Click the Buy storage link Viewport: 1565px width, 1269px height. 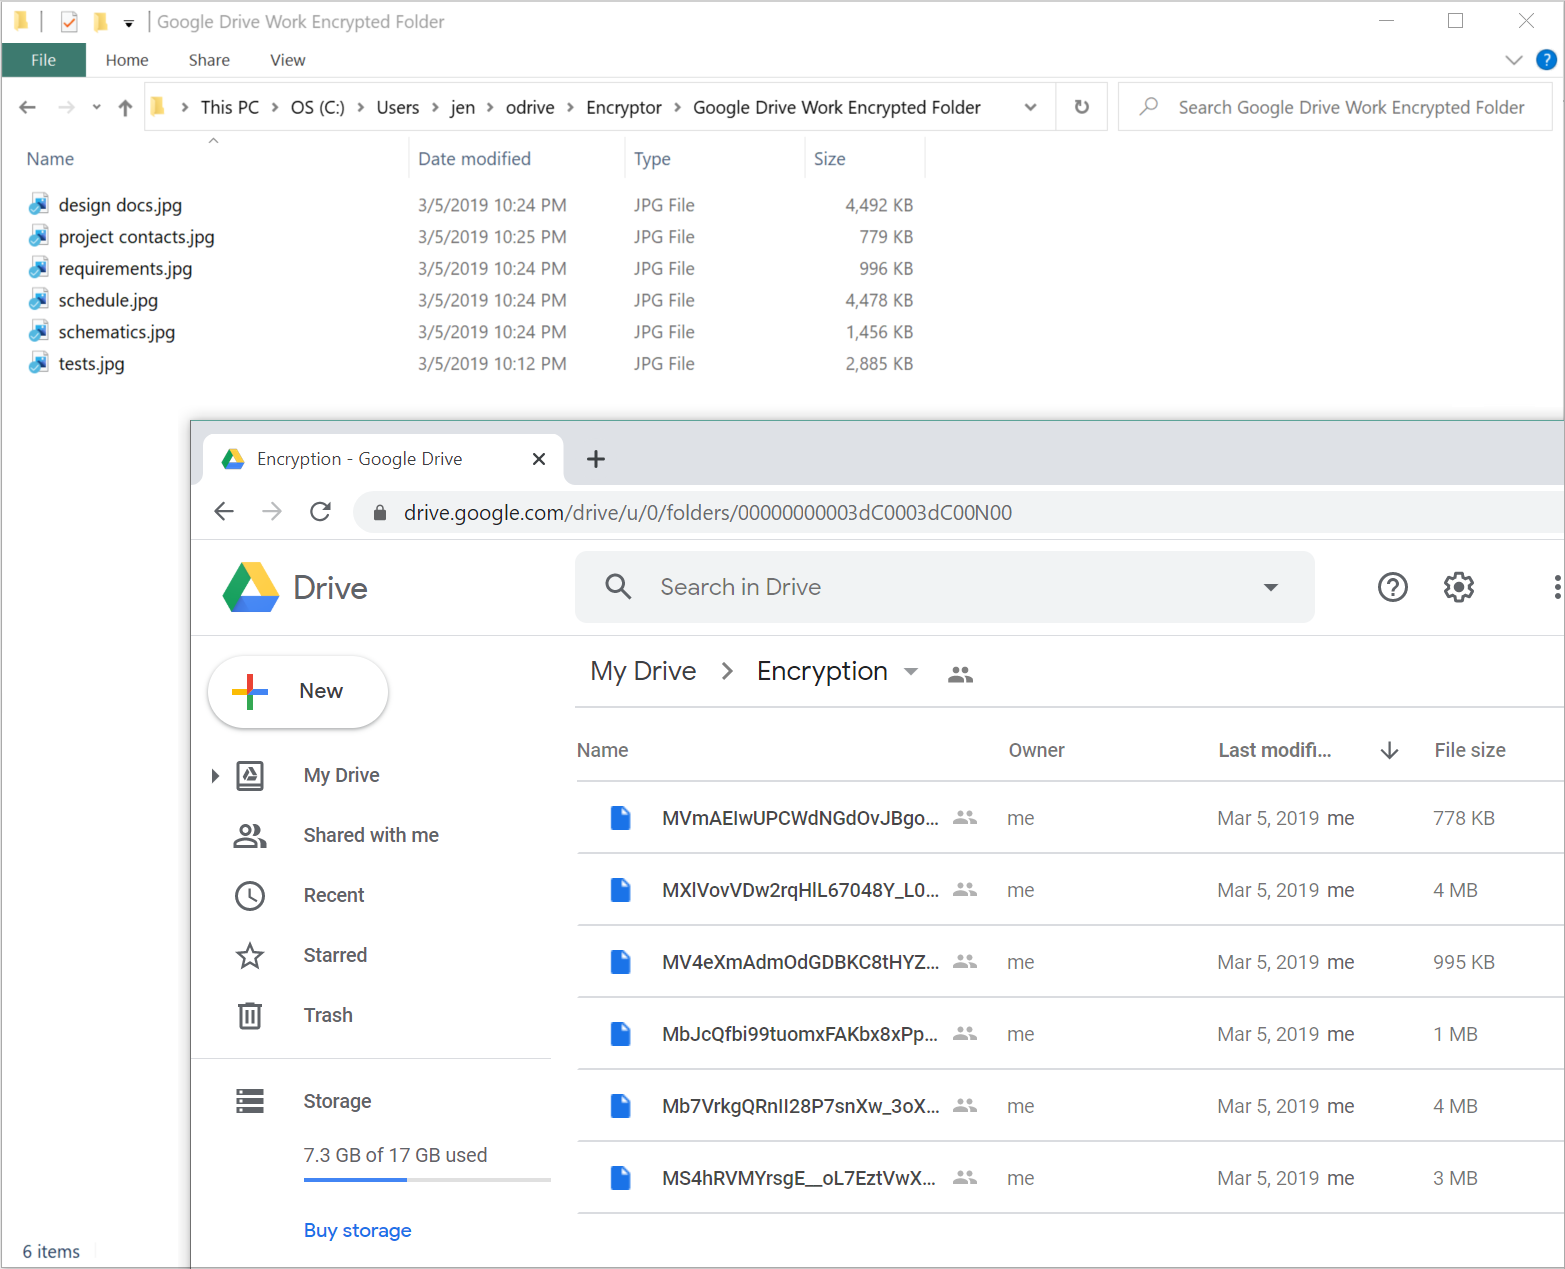point(358,1230)
